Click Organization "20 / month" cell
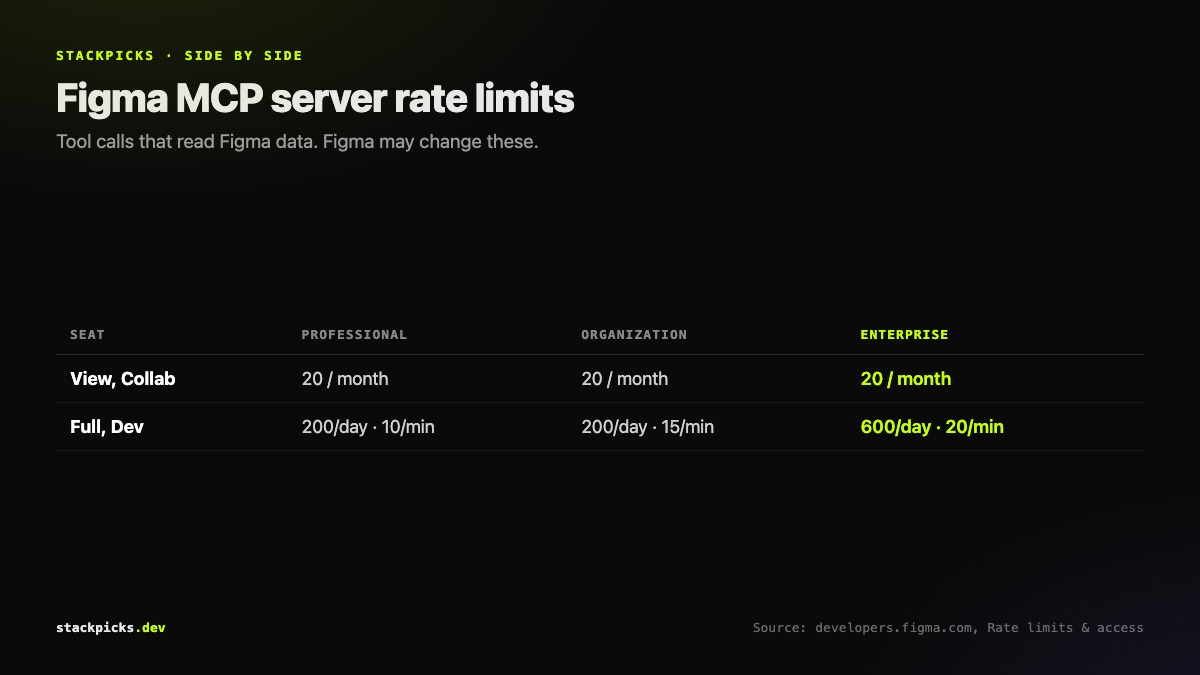 pos(624,379)
